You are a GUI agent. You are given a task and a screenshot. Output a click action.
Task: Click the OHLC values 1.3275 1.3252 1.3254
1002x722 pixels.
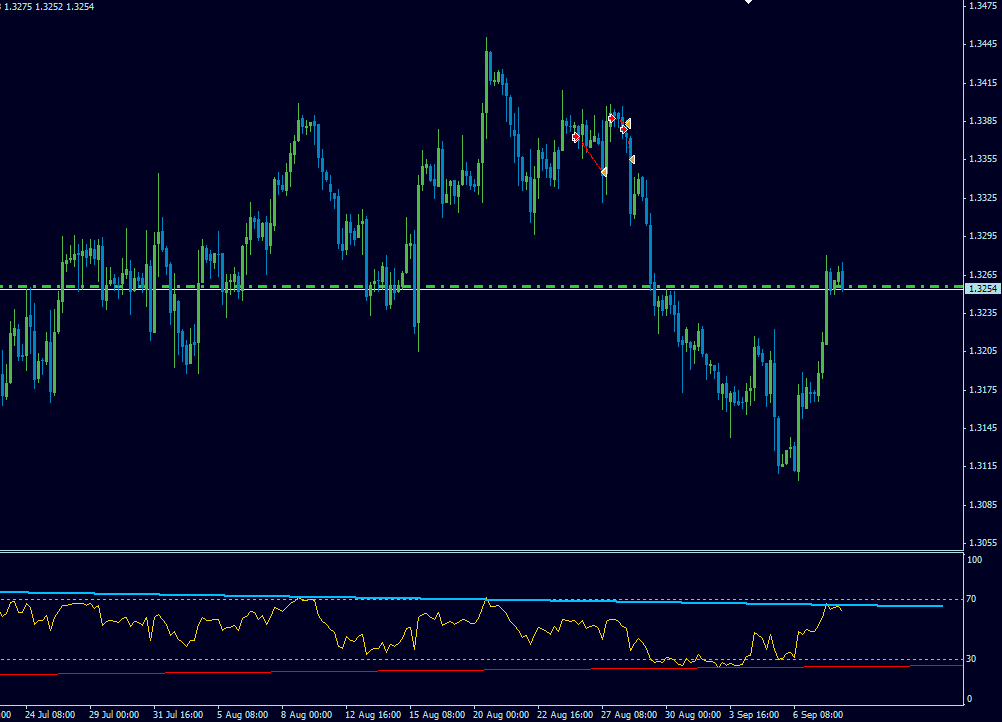coord(49,6)
